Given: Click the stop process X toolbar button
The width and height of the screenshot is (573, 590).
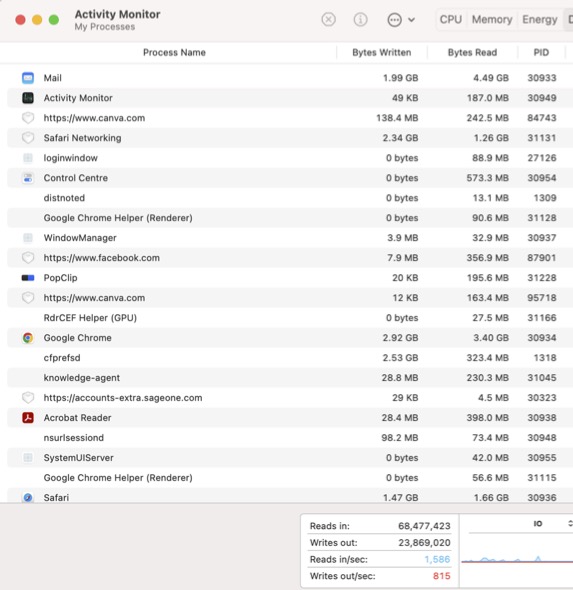Looking at the screenshot, I should 328,19.
